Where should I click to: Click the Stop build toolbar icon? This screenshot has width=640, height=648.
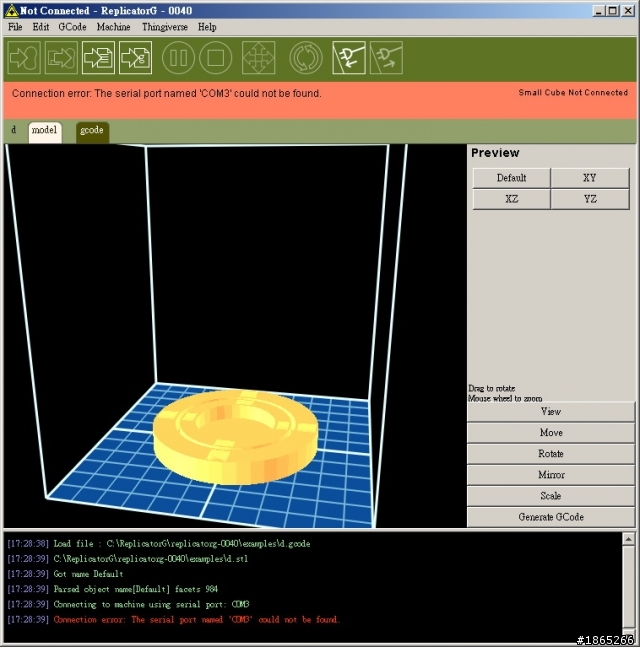point(215,57)
